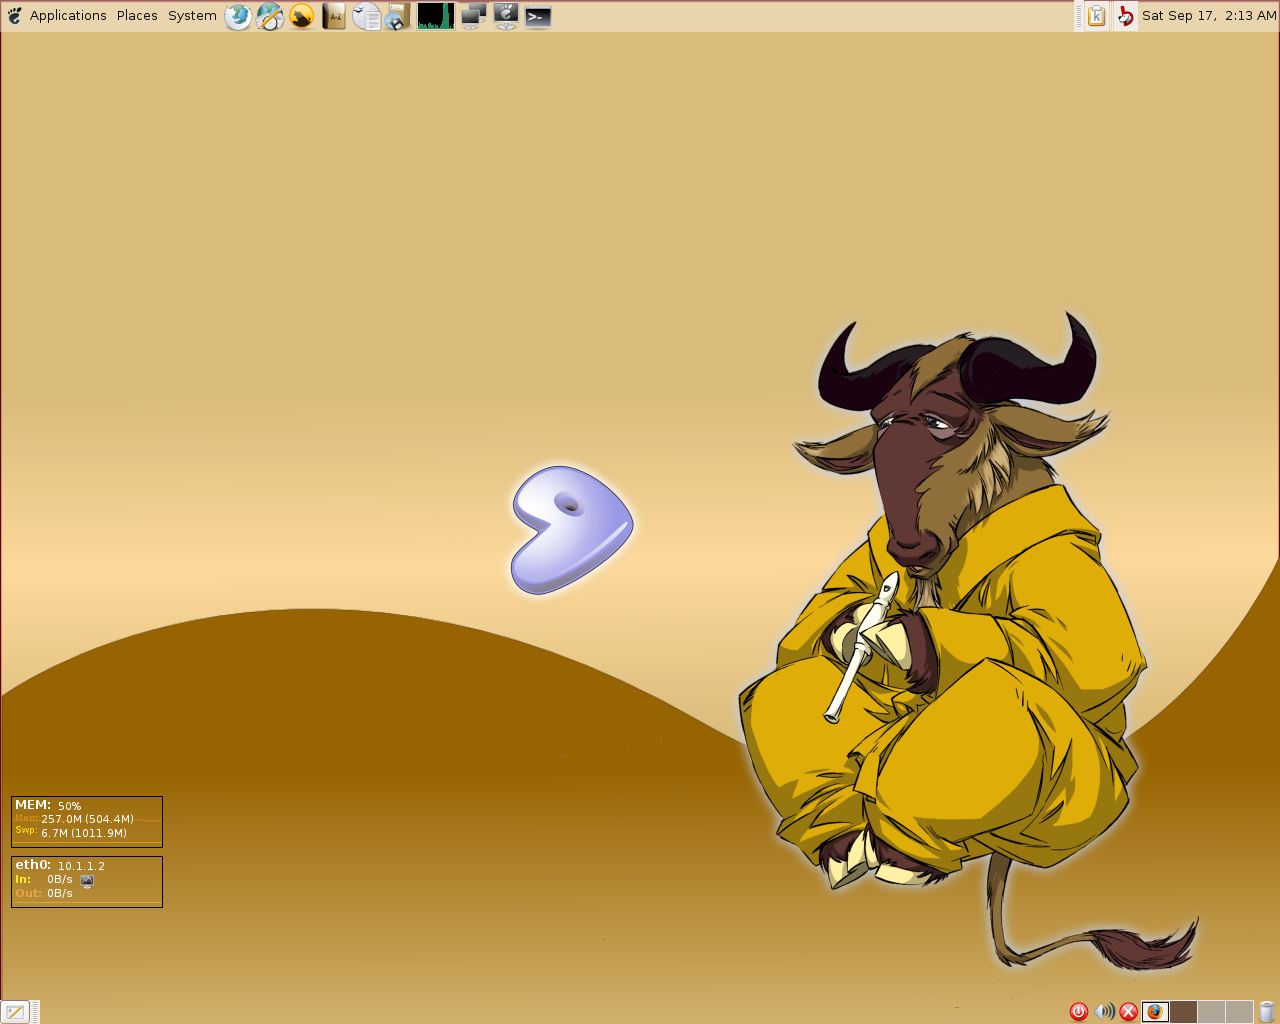This screenshot has width=1280, height=1024.
Task: Open the A-Z dictionary book launcher
Action: tap(334, 16)
